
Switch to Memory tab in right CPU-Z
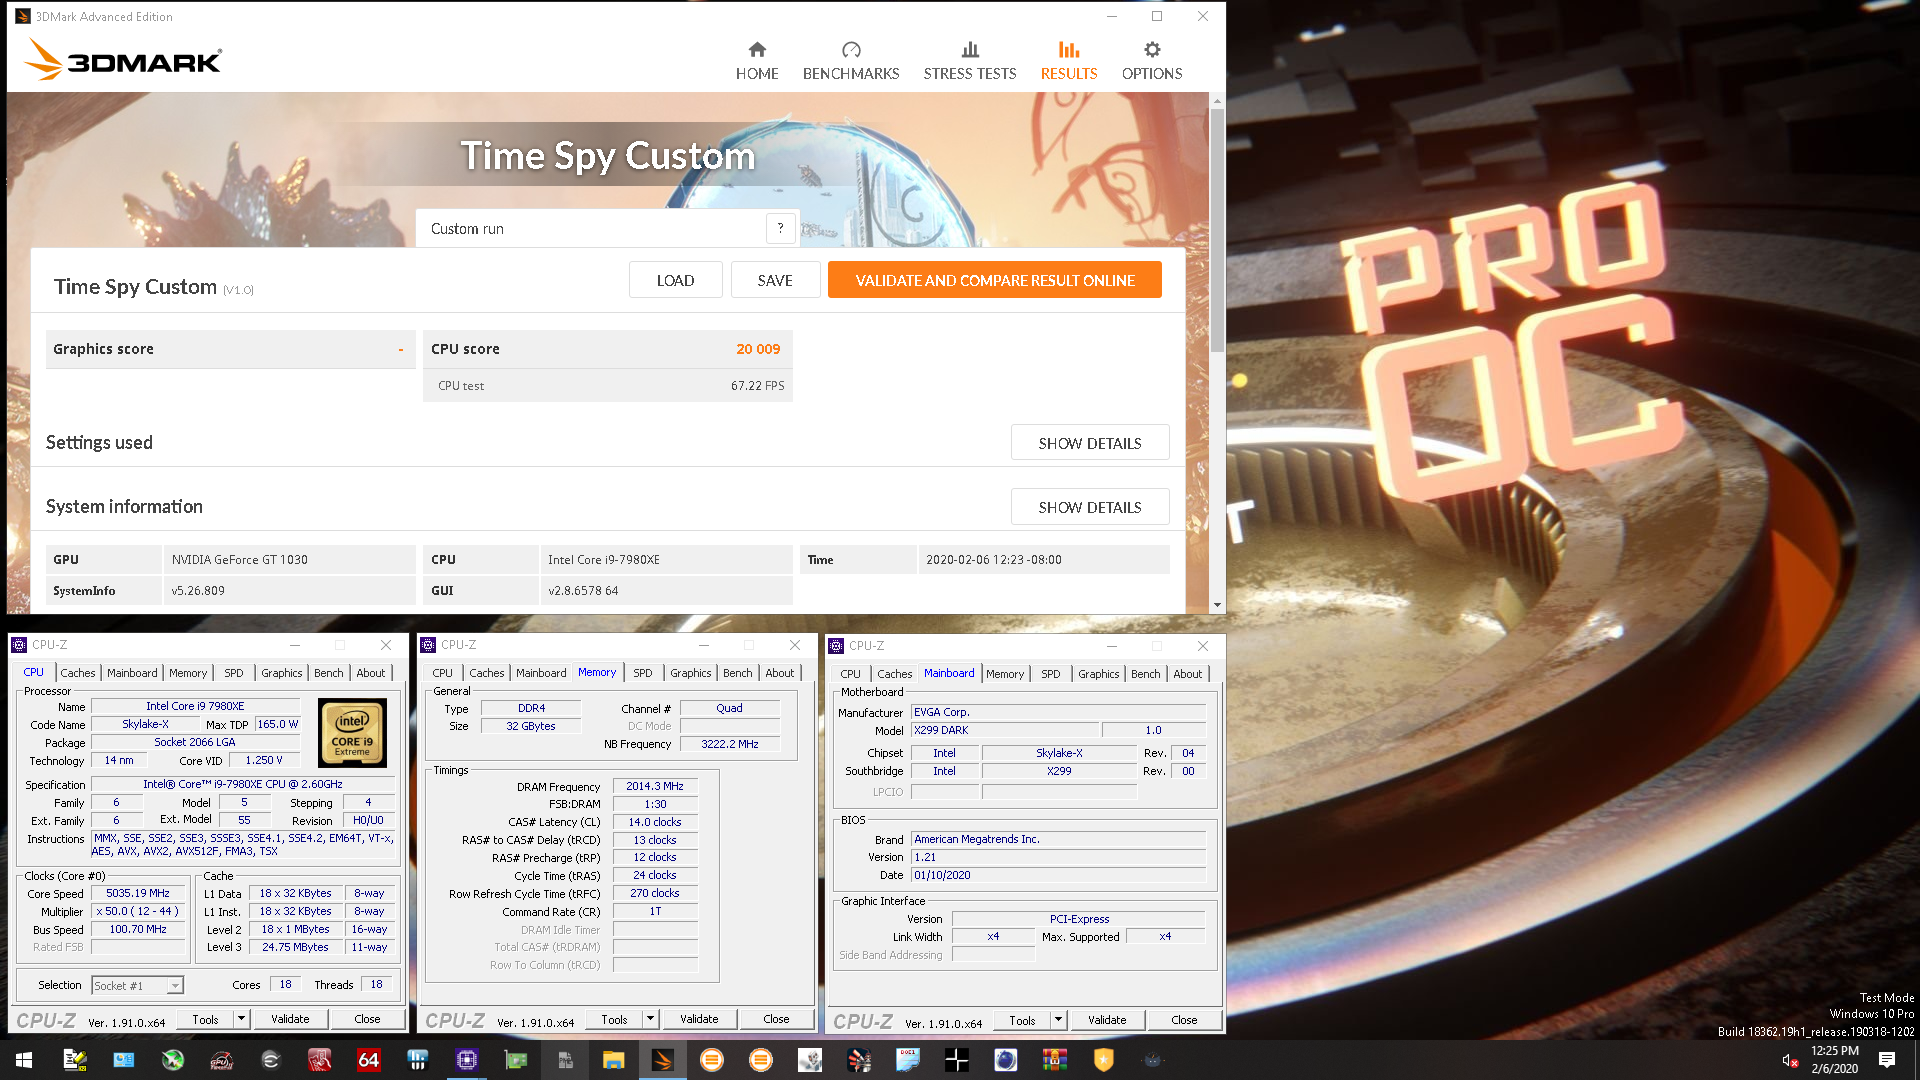1005,674
